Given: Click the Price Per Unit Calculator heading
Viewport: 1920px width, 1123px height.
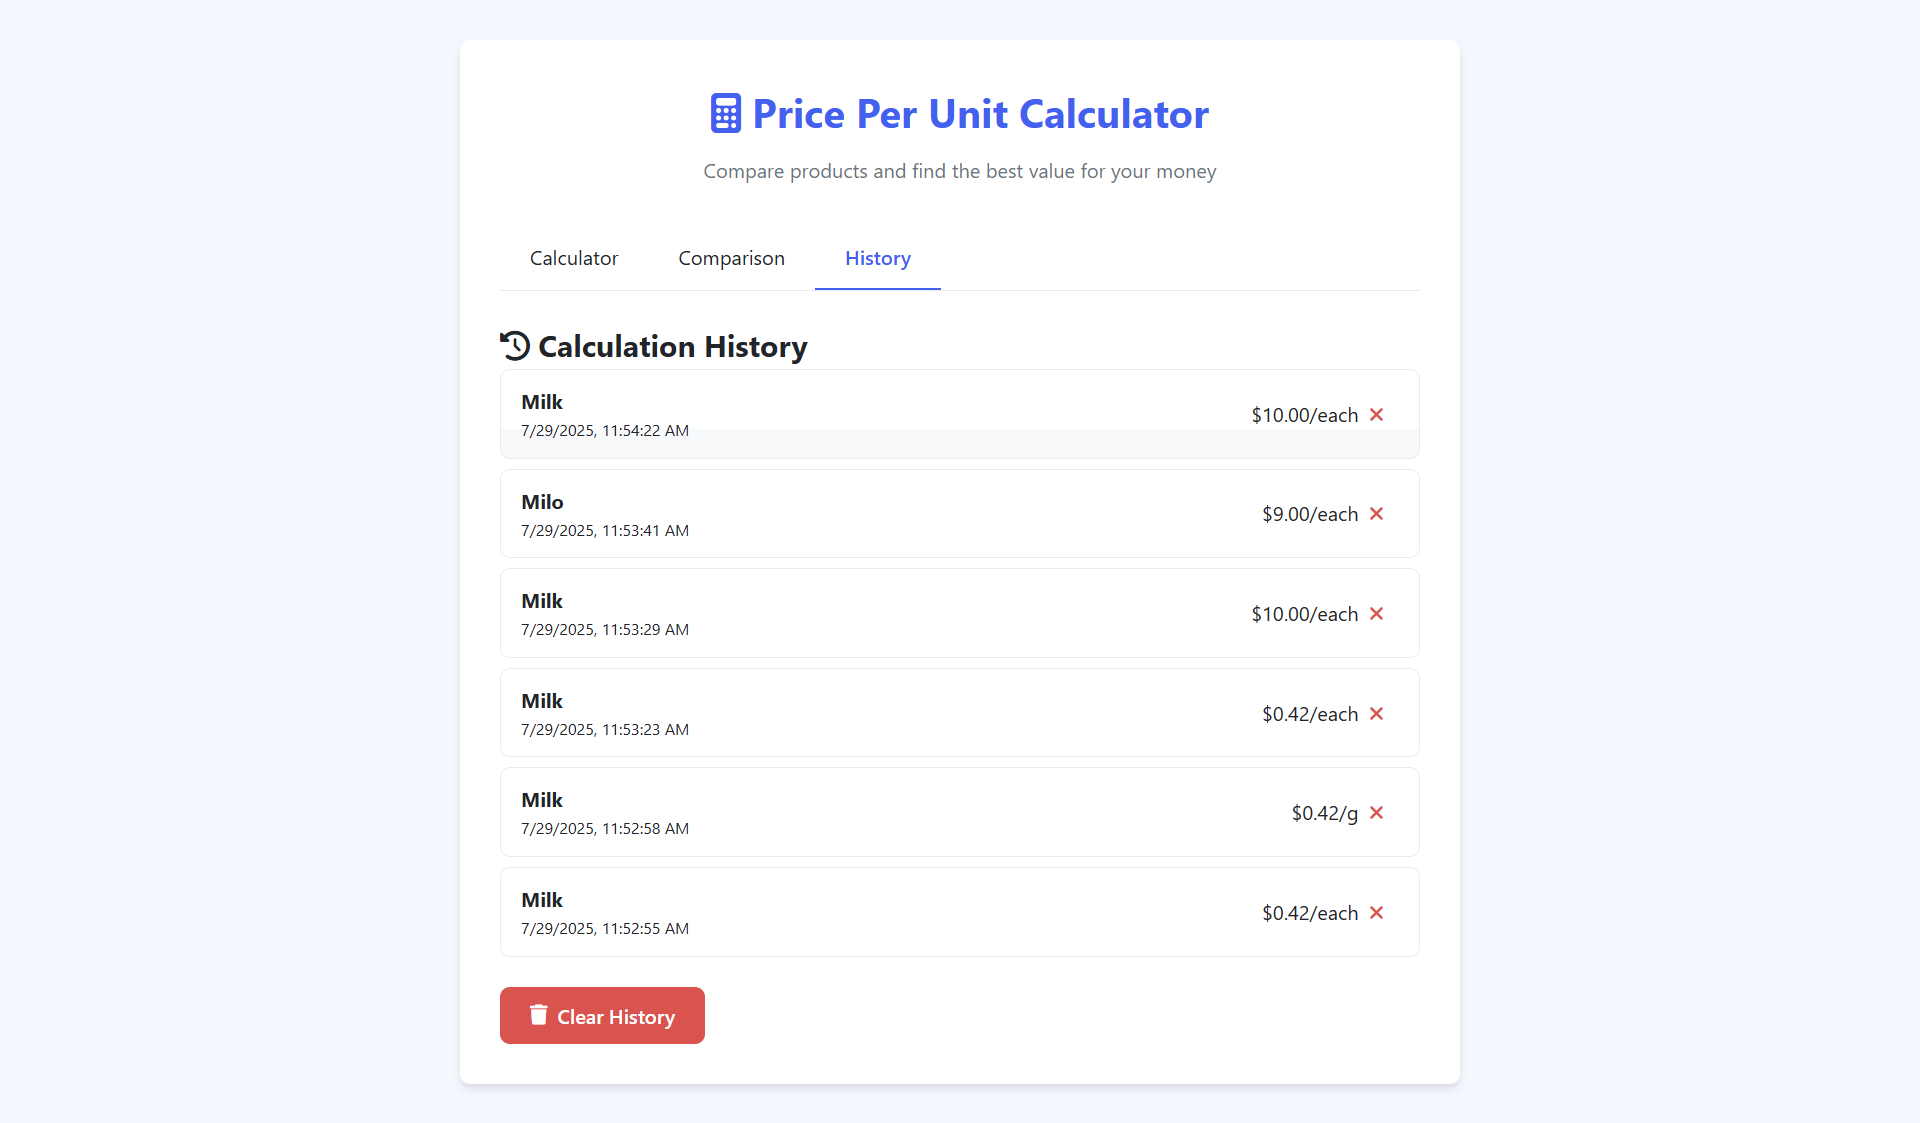Looking at the screenshot, I should pyautogui.click(x=980, y=114).
